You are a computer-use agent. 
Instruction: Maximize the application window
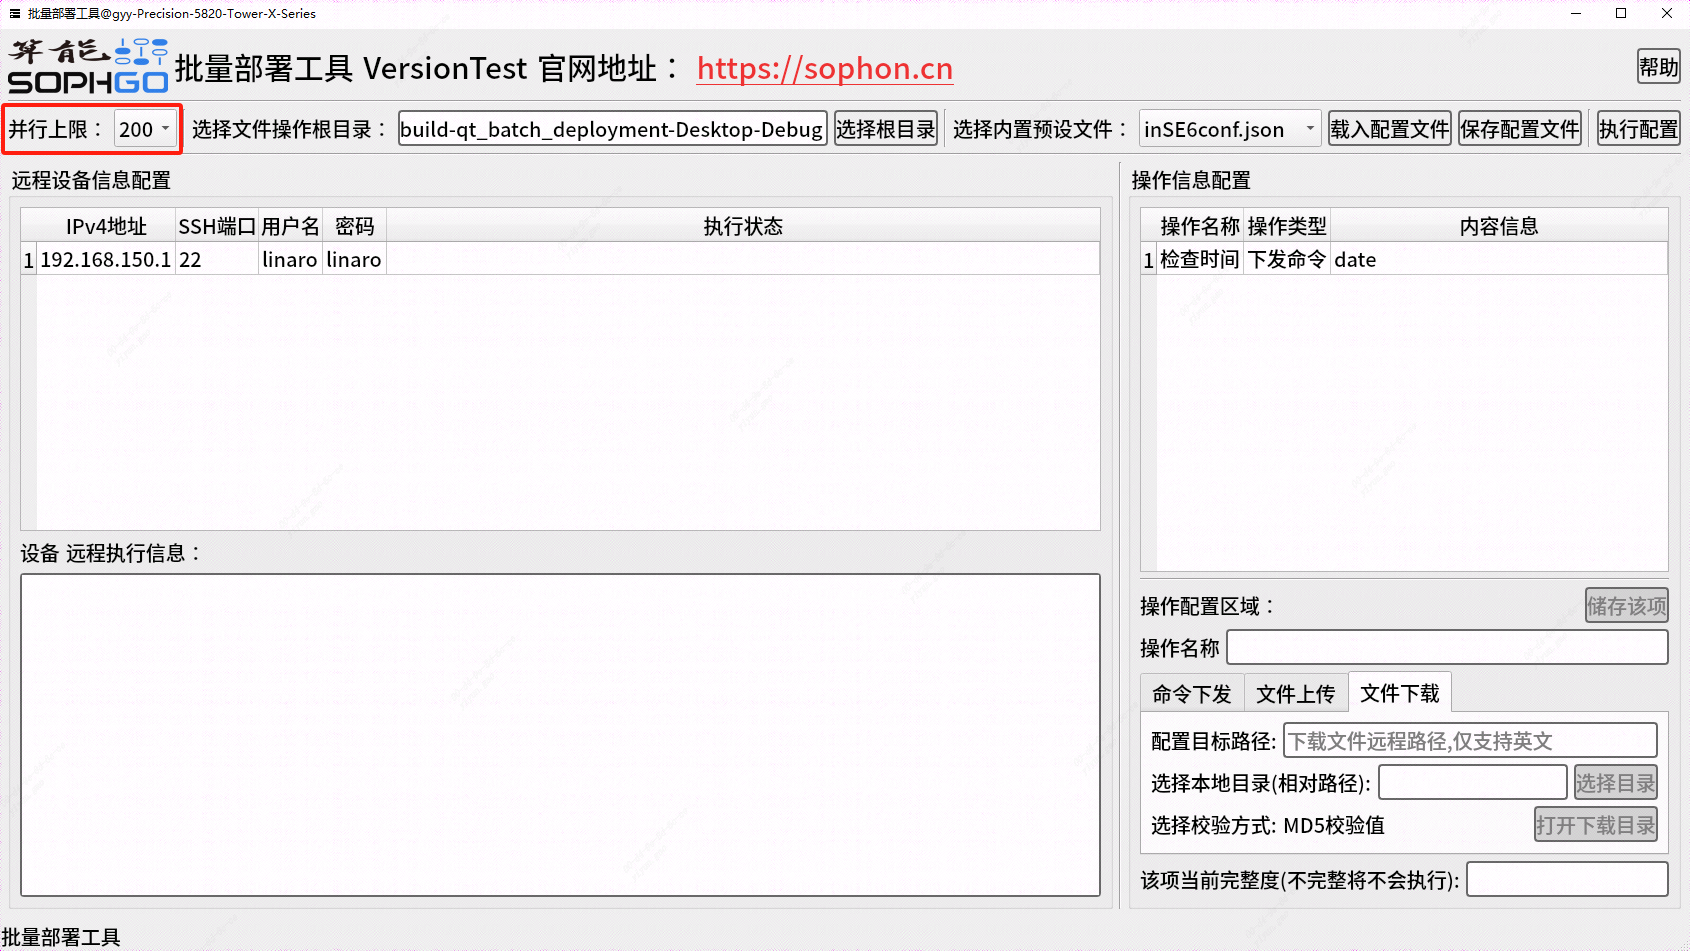pyautogui.click(x=1621, y=13)
